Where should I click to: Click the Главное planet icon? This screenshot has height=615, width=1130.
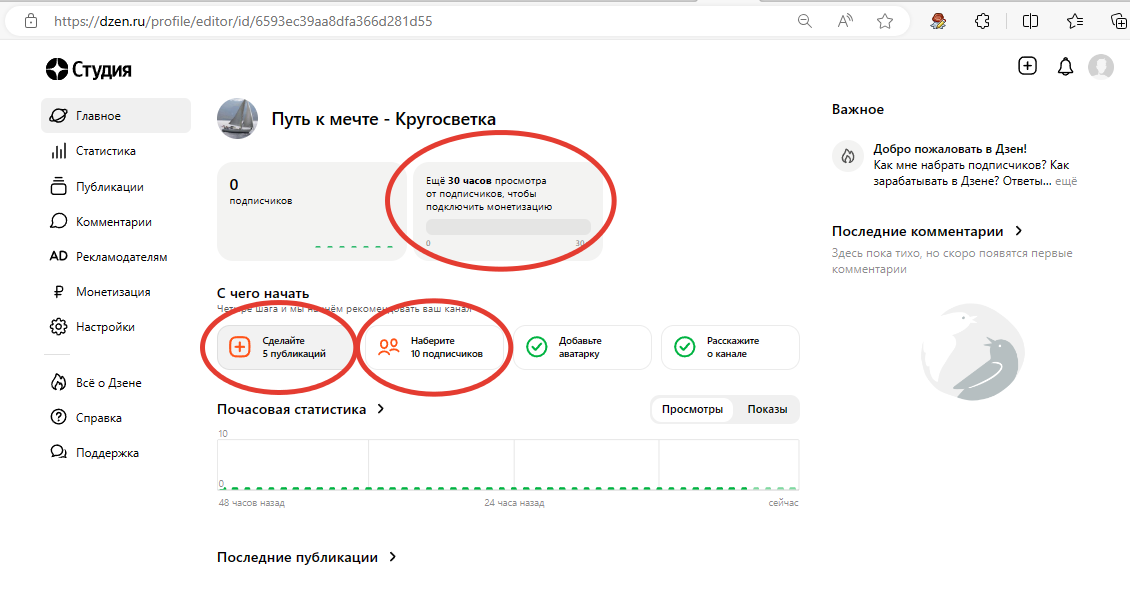58,115
